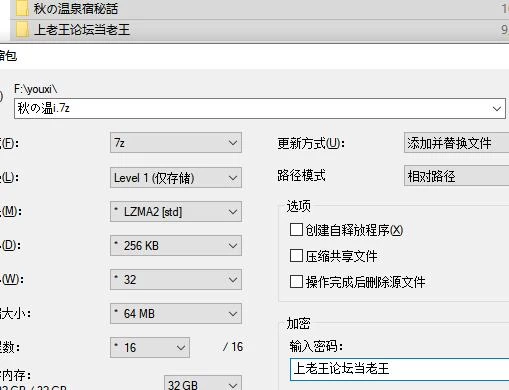The image size is (509, 390).
Task: Click the 秋の温泉宿秘話 folder name
Action: (76, 9)
